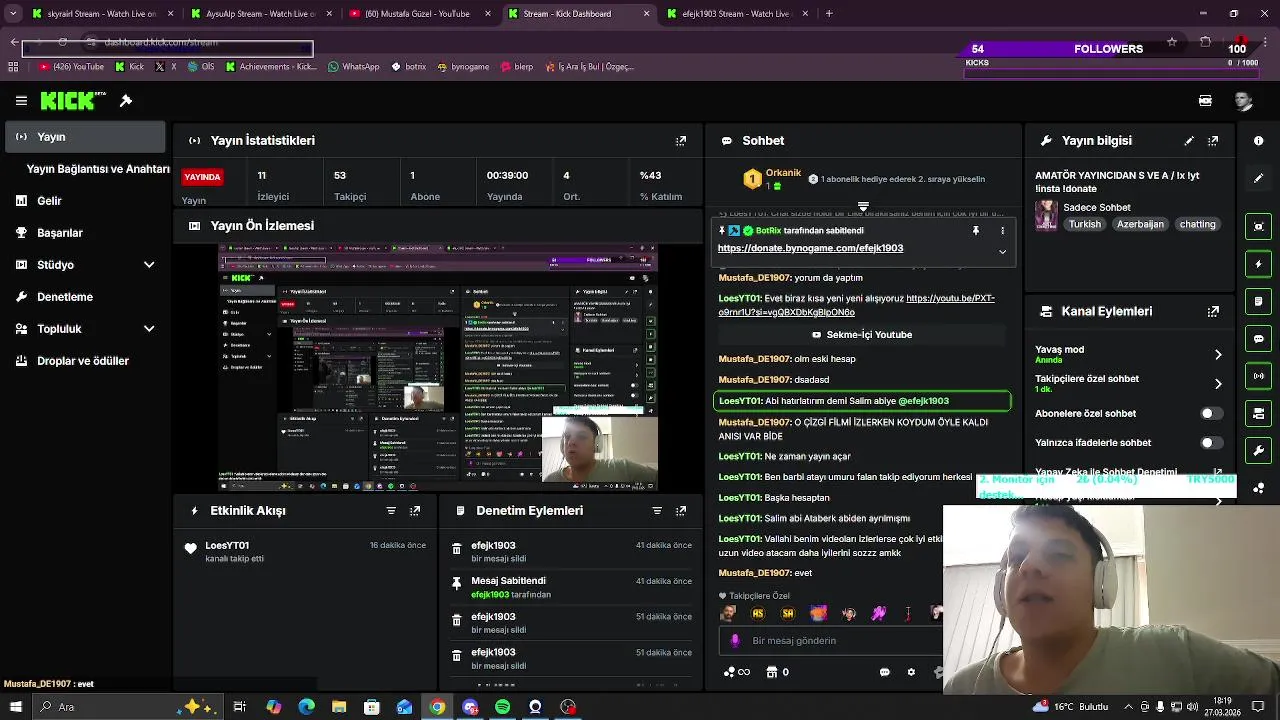
Task: Click the Windows Start button
Action: [15, 707]
